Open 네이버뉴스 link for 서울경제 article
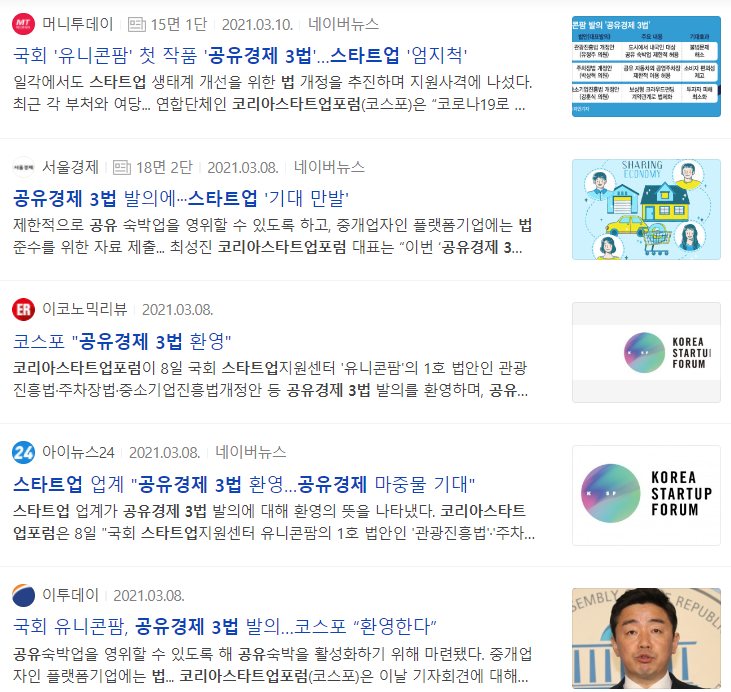731x692 pixels. coord(329,167)
